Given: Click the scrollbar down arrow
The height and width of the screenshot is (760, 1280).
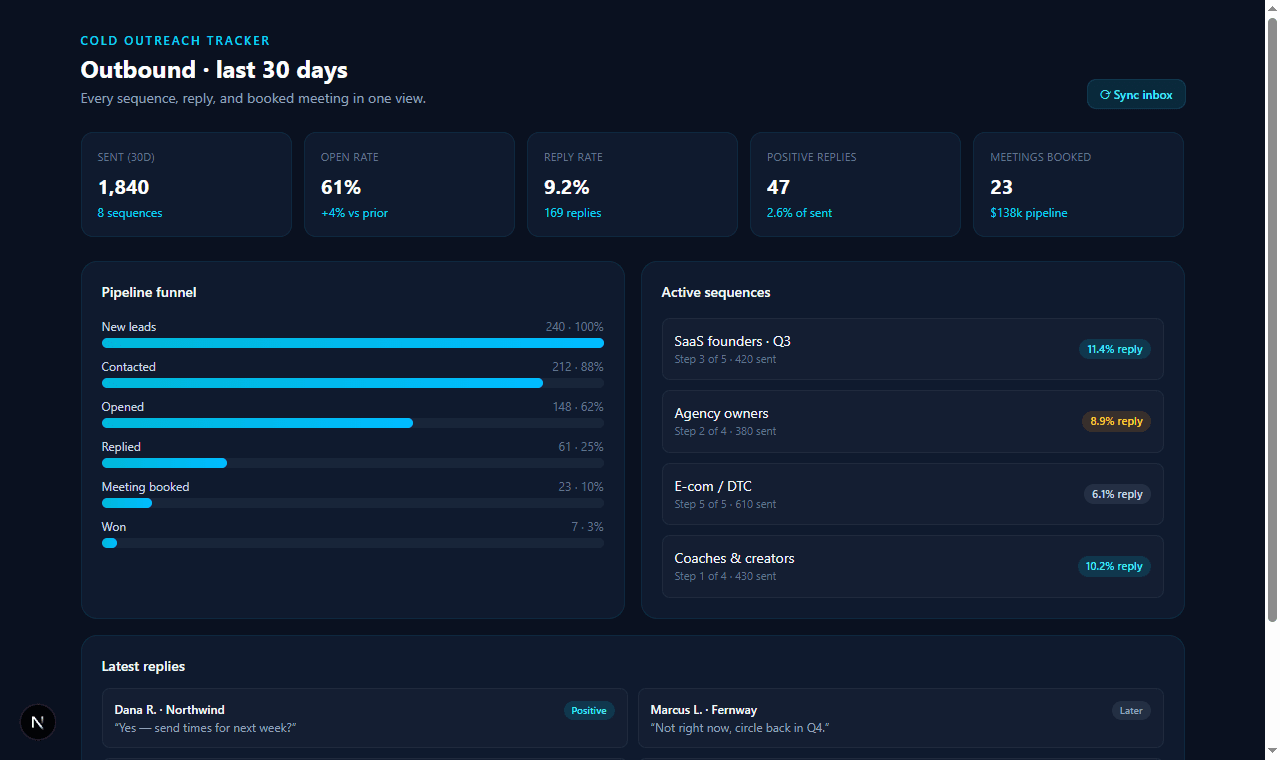Looking at the screenshot, I should [x=1272, y=752].
